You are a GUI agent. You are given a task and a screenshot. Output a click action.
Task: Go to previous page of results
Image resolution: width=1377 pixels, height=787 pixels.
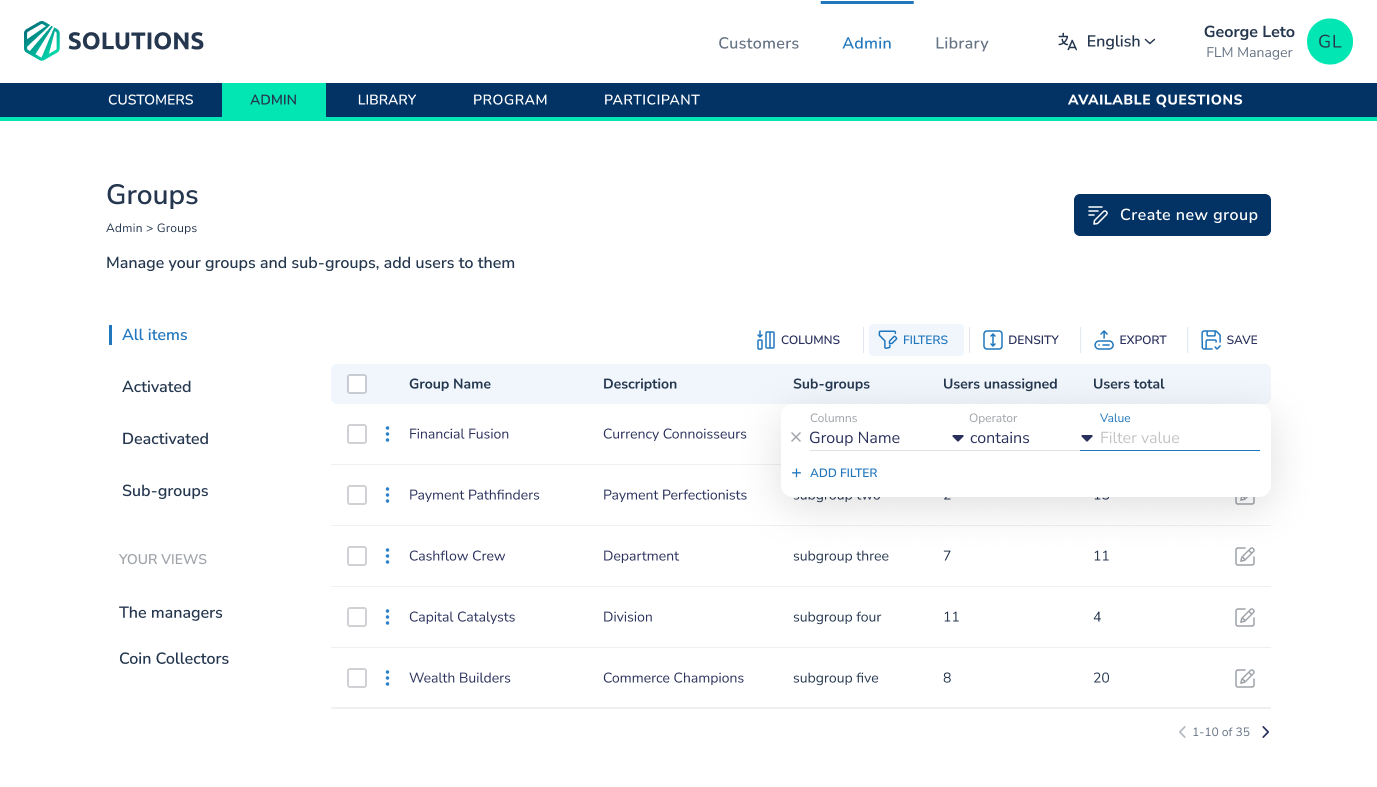click(1182, 732)
